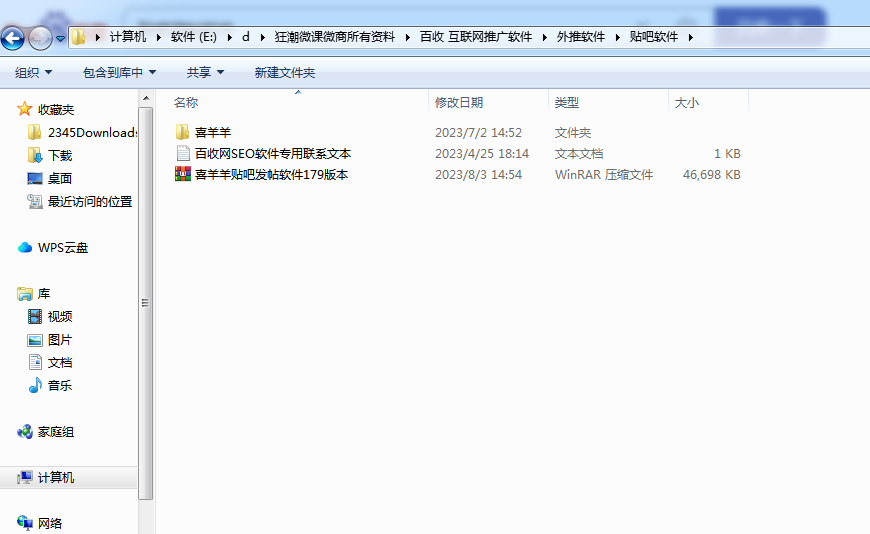Open the 组织 menu
The width and height of the screenshot is (870, 534).
[x=33, y=73]
